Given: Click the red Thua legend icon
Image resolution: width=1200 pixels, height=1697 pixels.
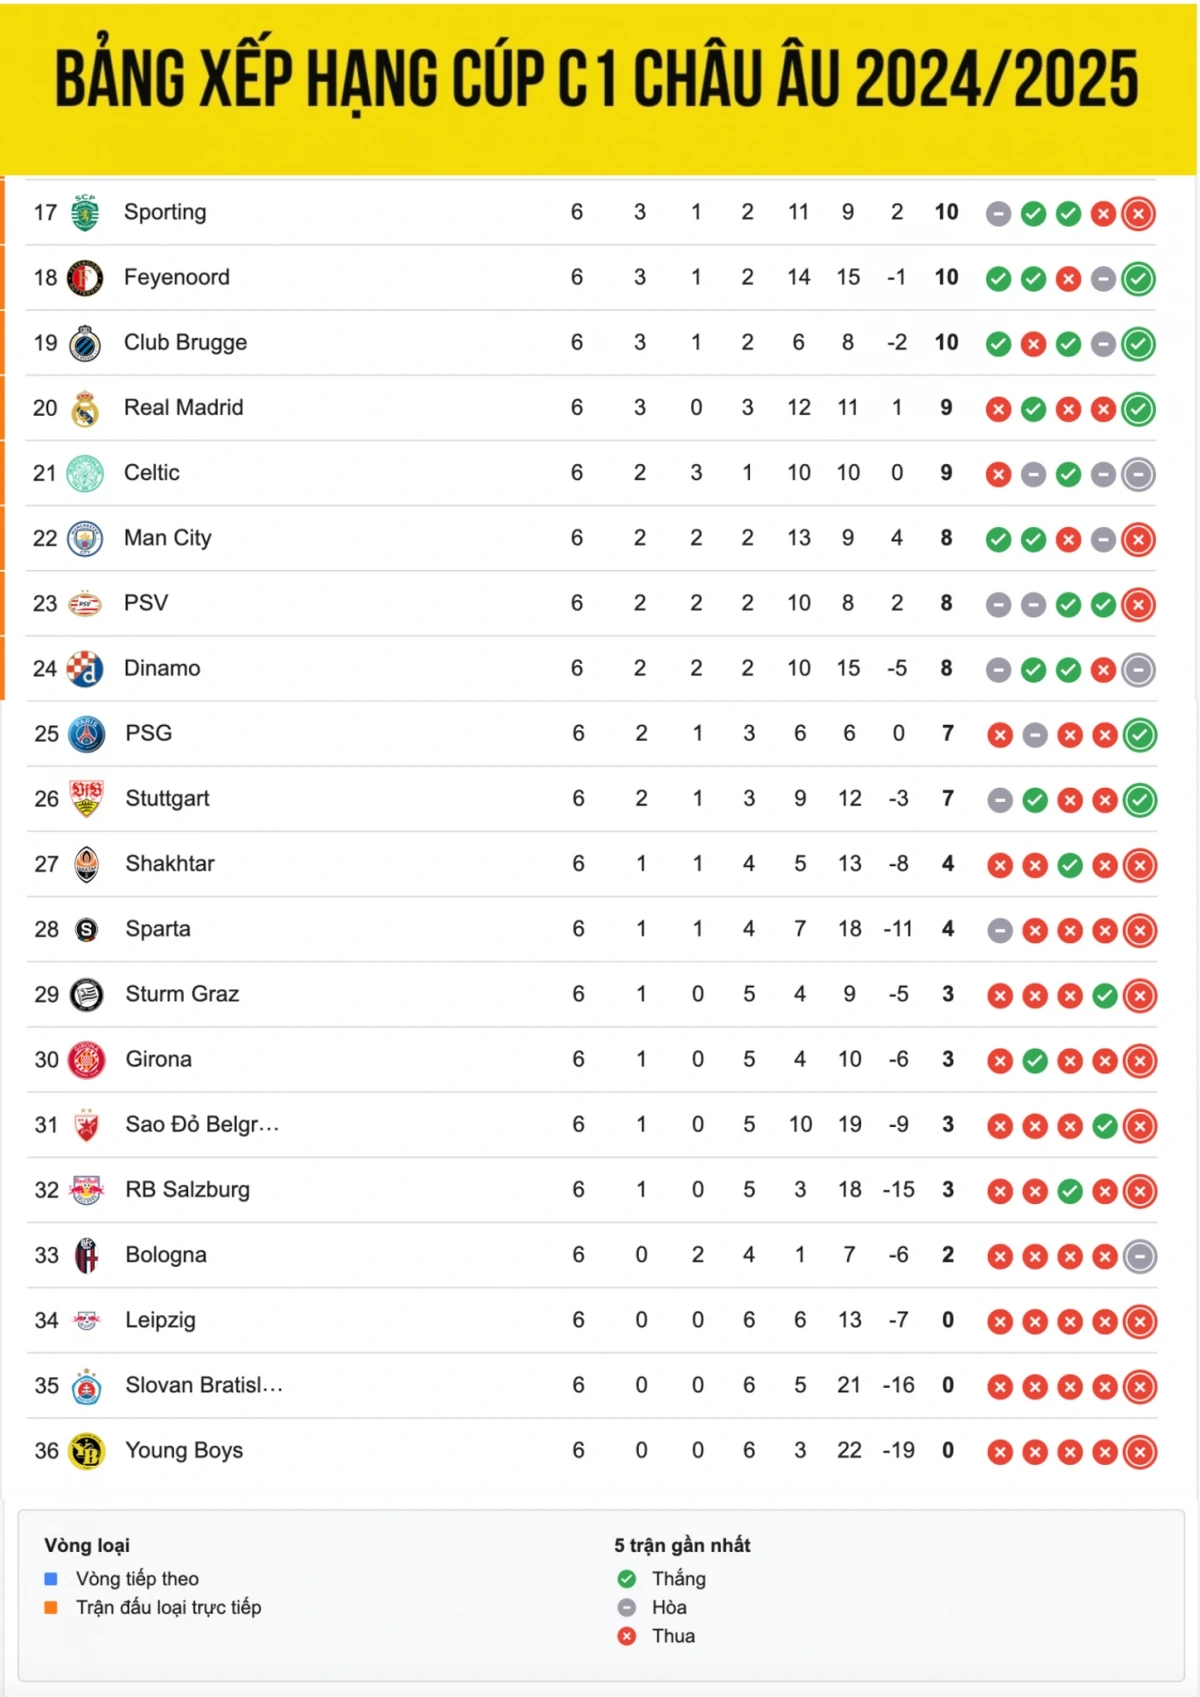Looking at the screenshot, I should tap(627, 1636).
